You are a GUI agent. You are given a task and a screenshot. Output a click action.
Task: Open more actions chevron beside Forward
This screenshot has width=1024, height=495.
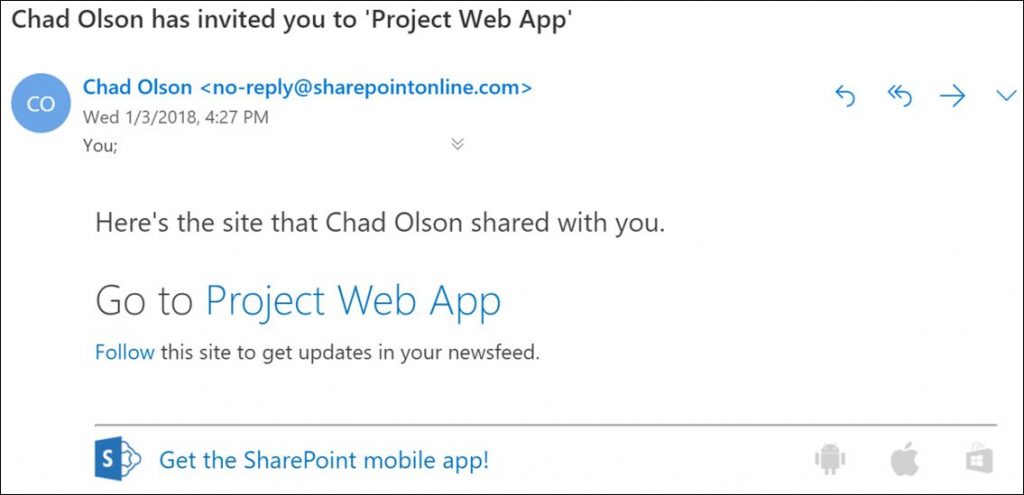pos(1006,96)
